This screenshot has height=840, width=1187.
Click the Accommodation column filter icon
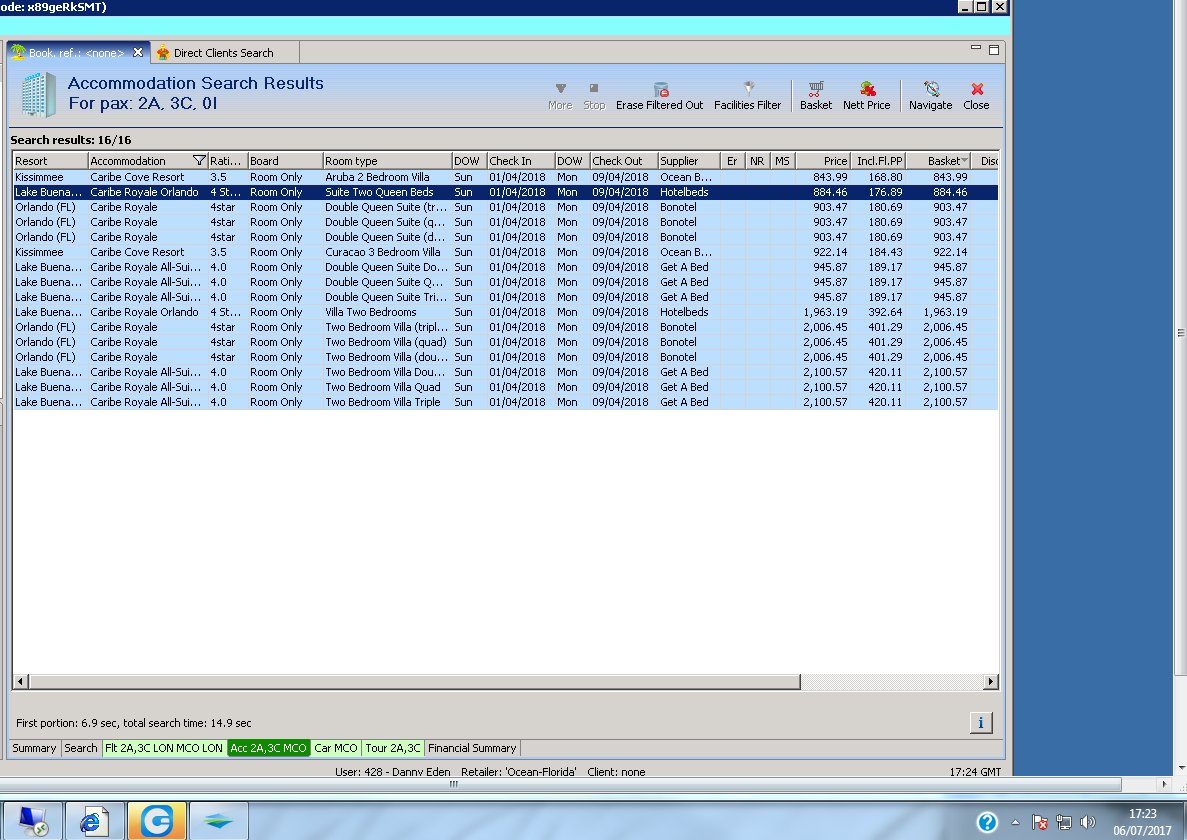click(199, 160)
